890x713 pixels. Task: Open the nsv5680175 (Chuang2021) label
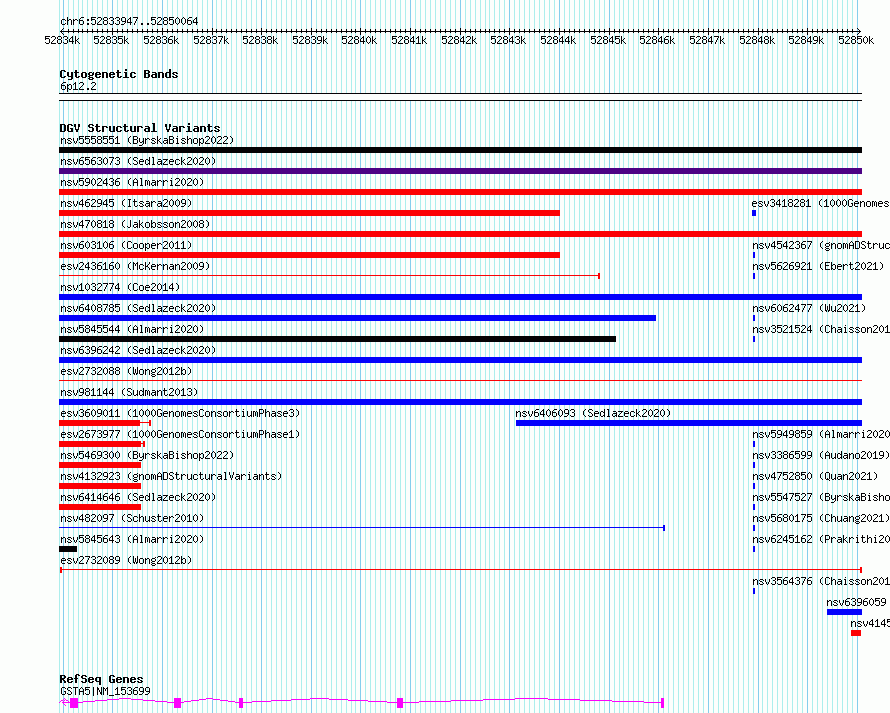pyautogui.click(x=821, y=518)
